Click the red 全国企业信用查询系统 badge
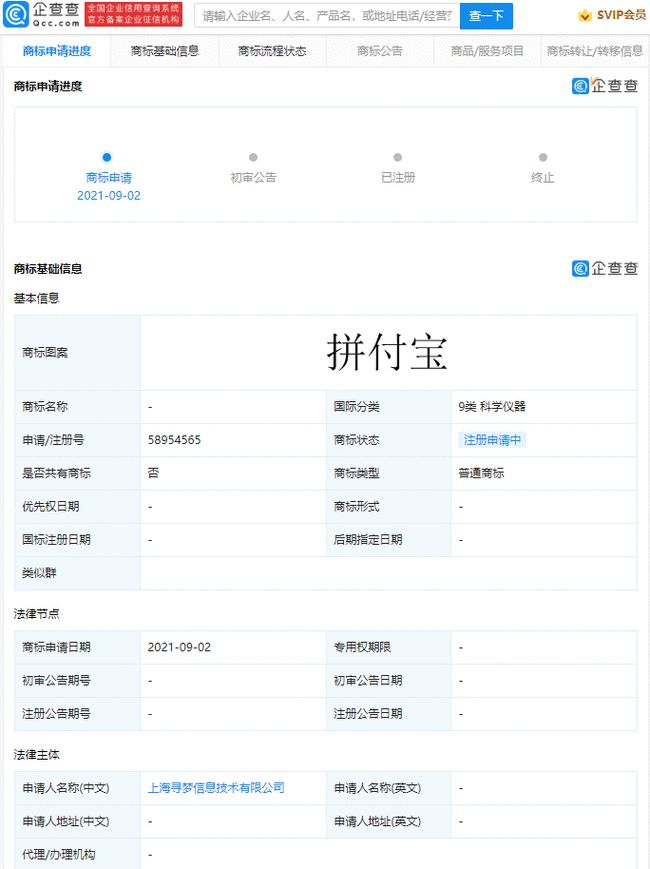Viewport: 650px width, 869px height. click(134, 14)
